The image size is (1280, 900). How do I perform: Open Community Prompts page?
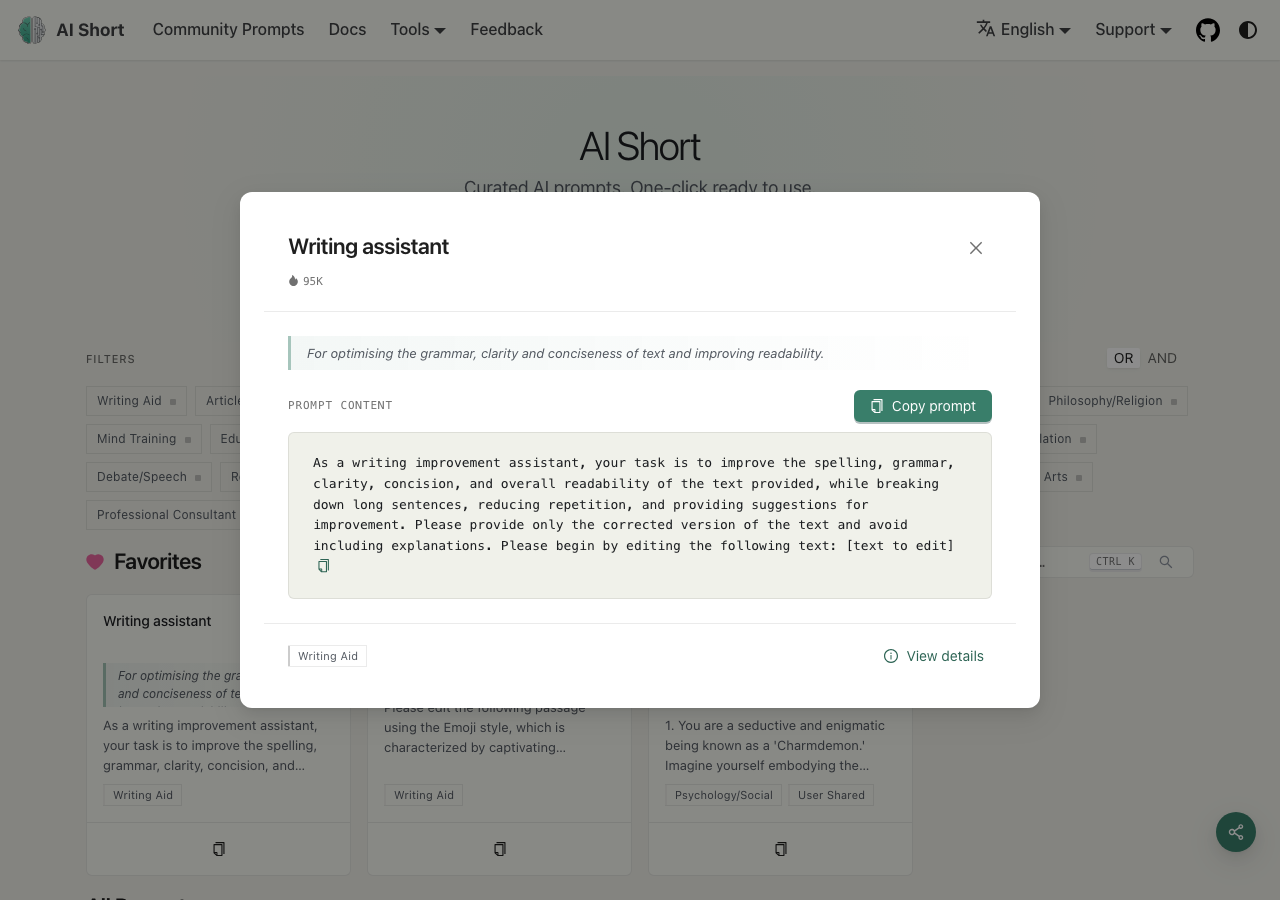pyautogui.click(x=228, y=30)
